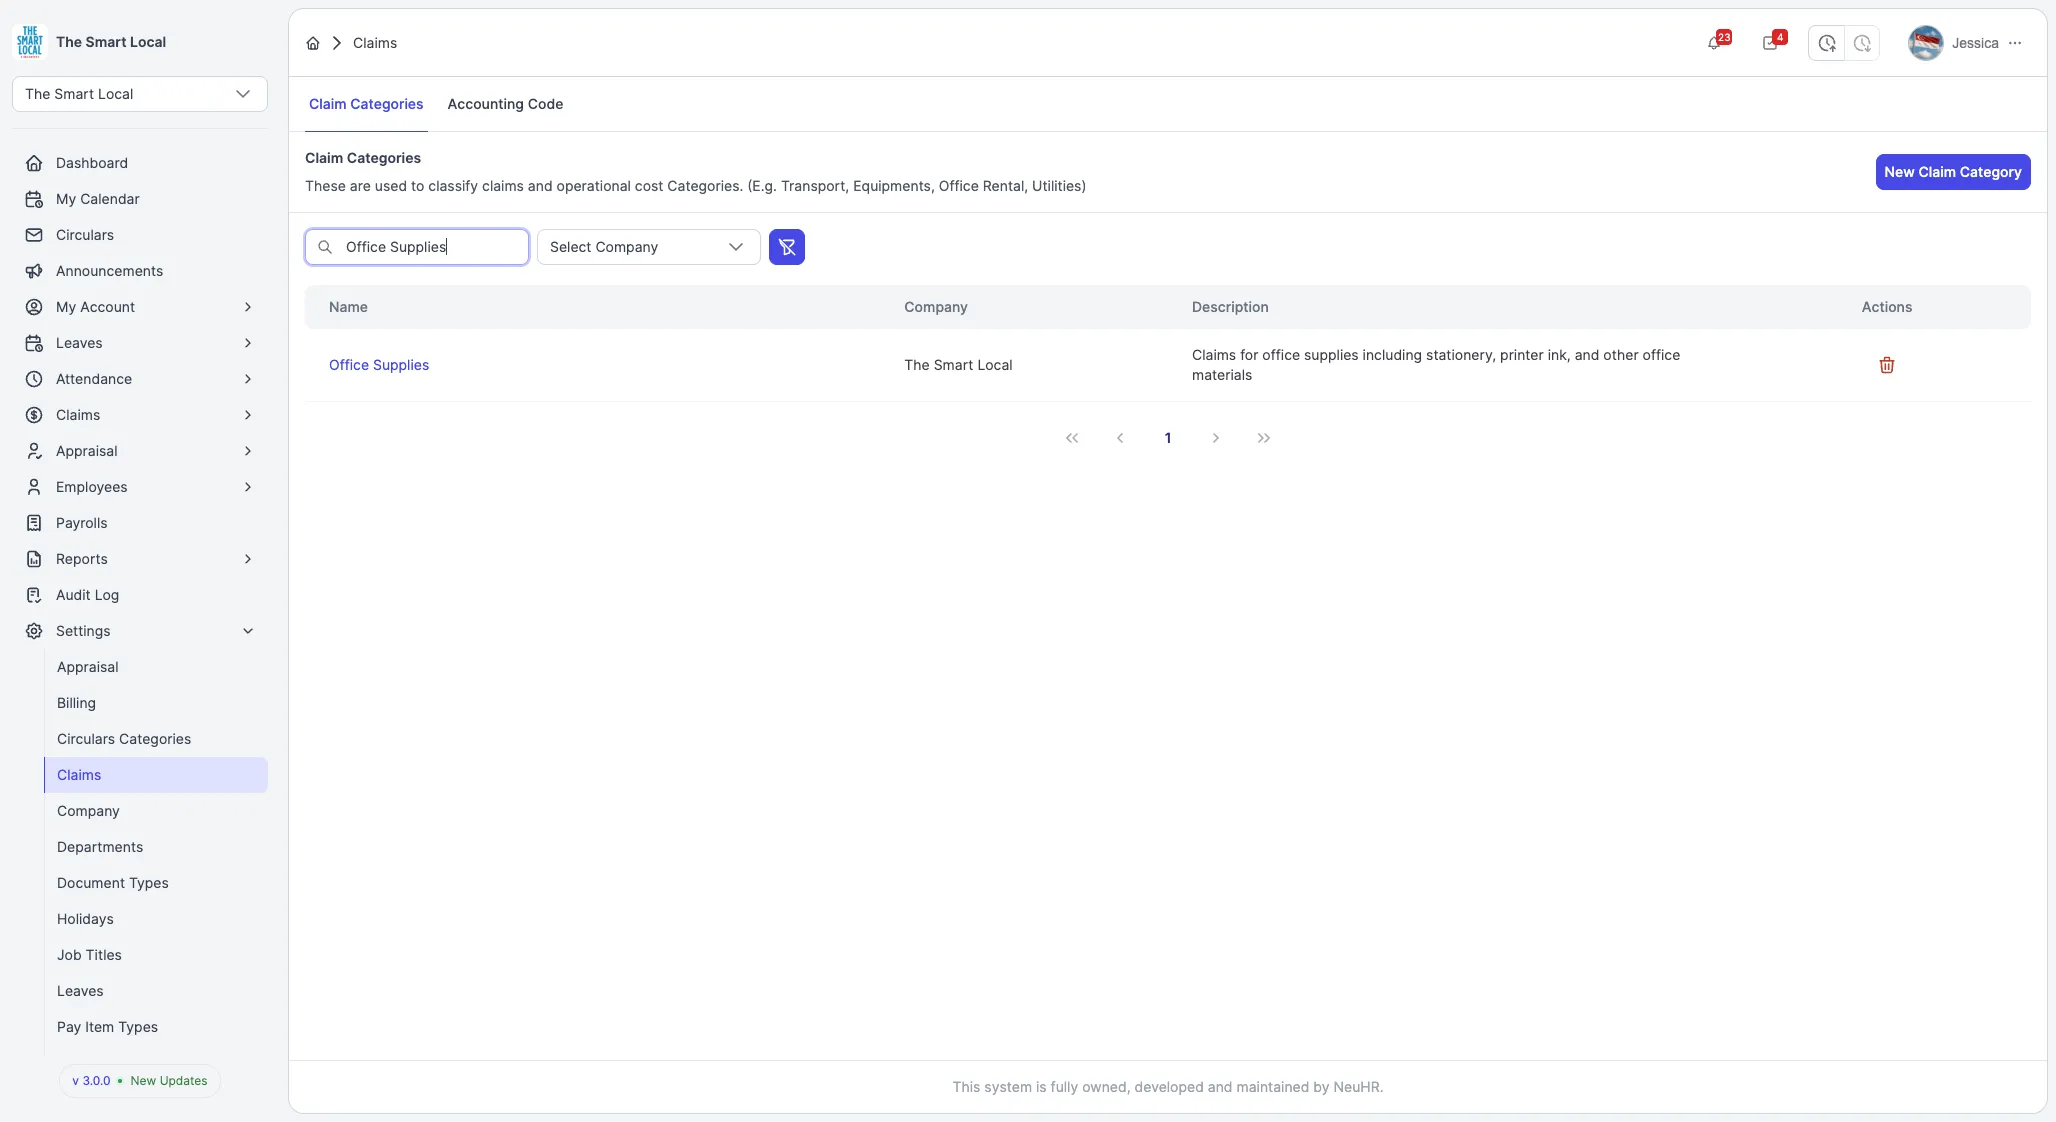
Task: Expand the My Account submenu
Action: 248,307
